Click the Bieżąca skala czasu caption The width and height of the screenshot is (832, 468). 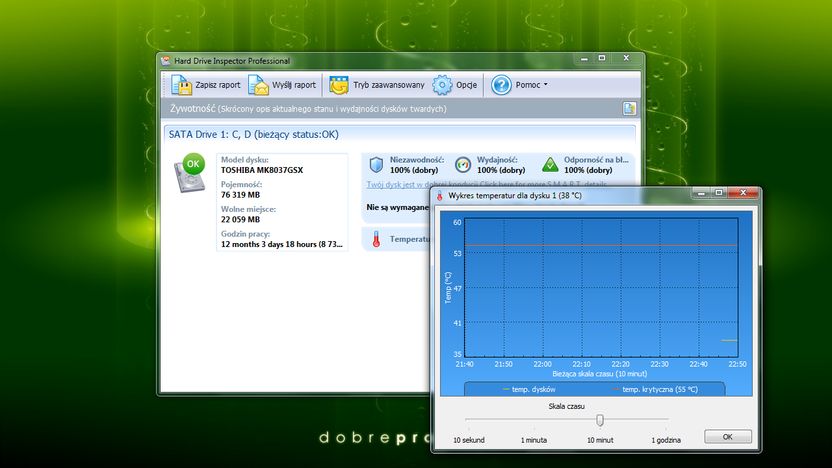[x=600, y=374]
